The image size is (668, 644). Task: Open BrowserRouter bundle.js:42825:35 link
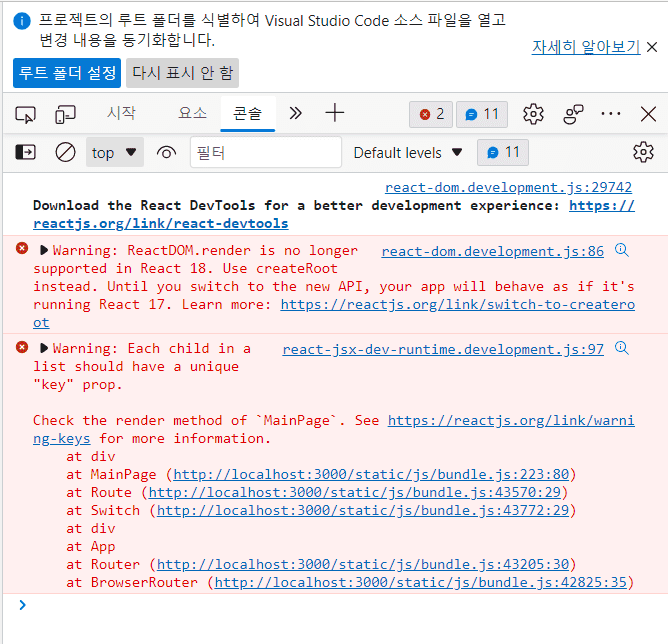click(420, 582)
